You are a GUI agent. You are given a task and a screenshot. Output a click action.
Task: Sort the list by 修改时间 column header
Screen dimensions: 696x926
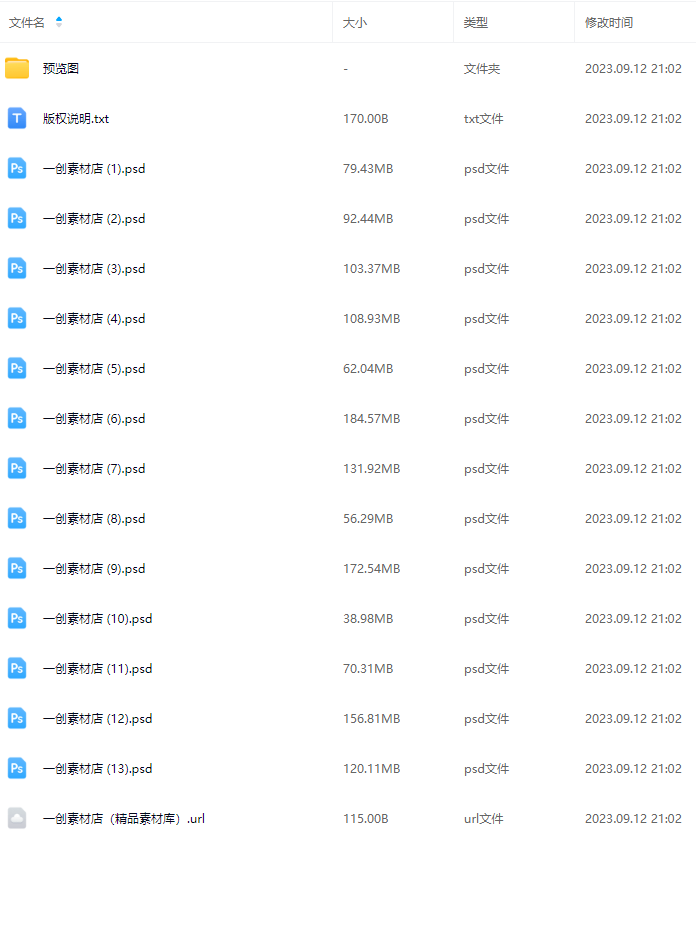[609, 22]
